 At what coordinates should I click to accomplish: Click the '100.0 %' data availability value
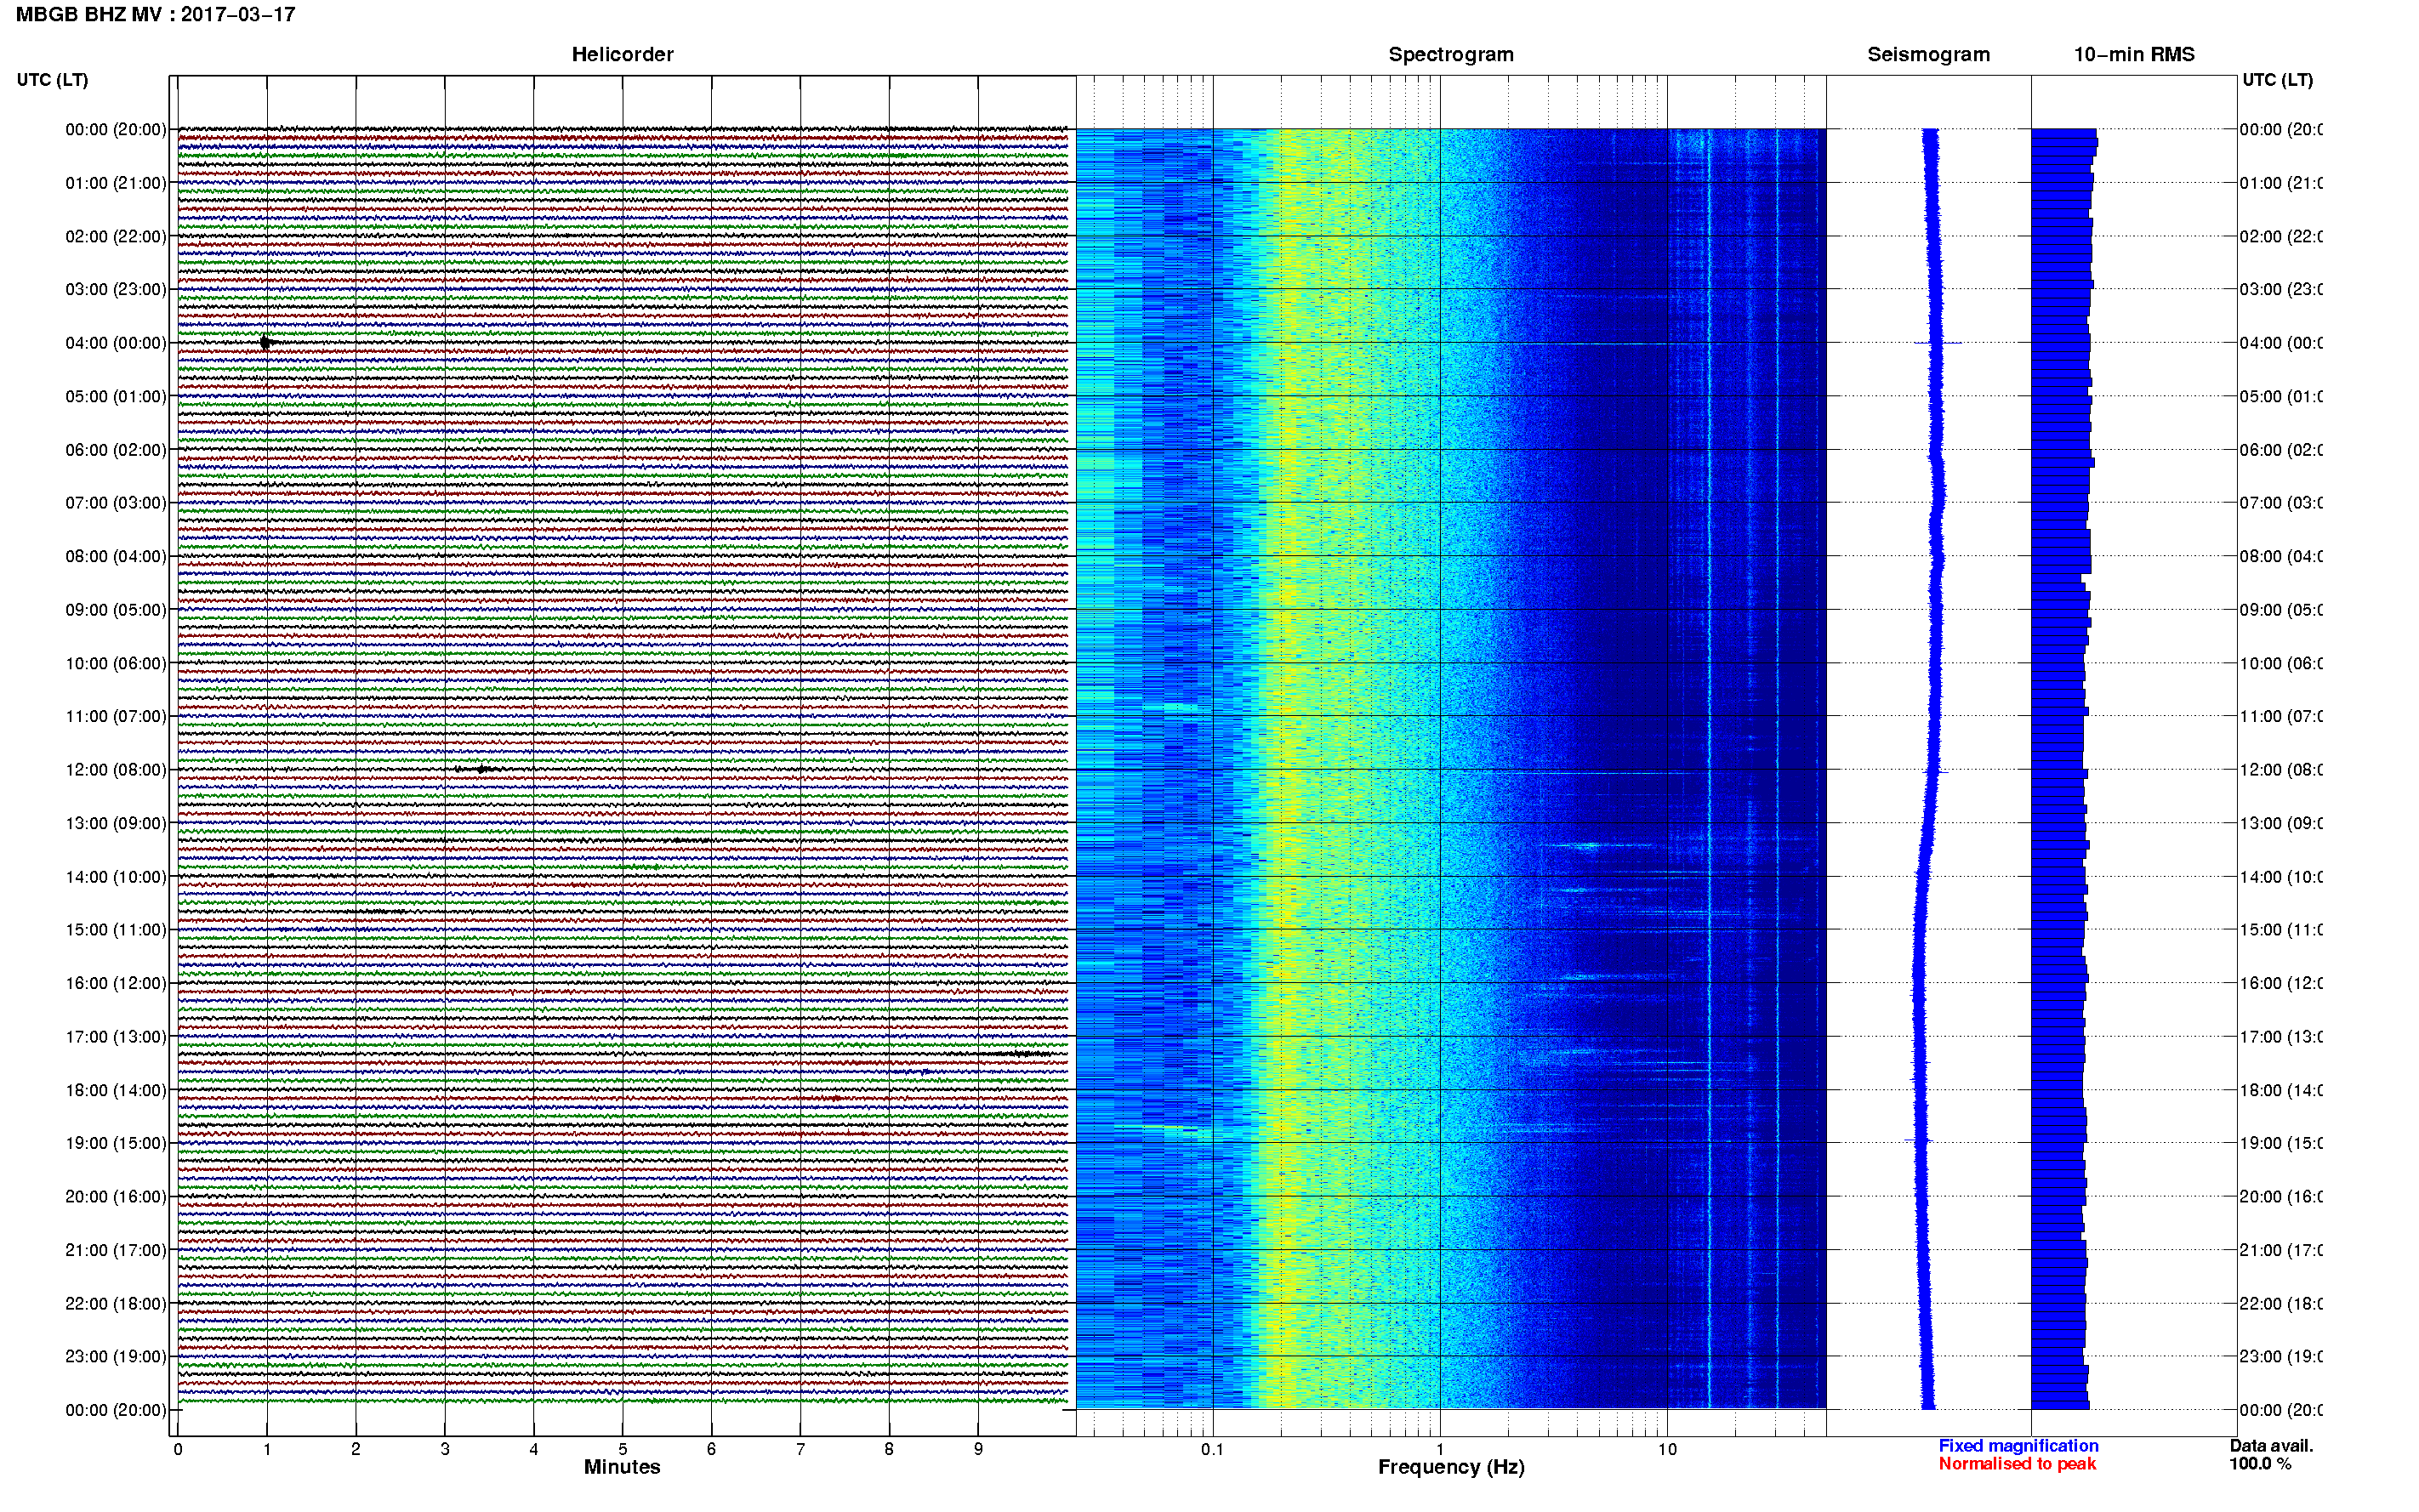tap(2260, 1464)
